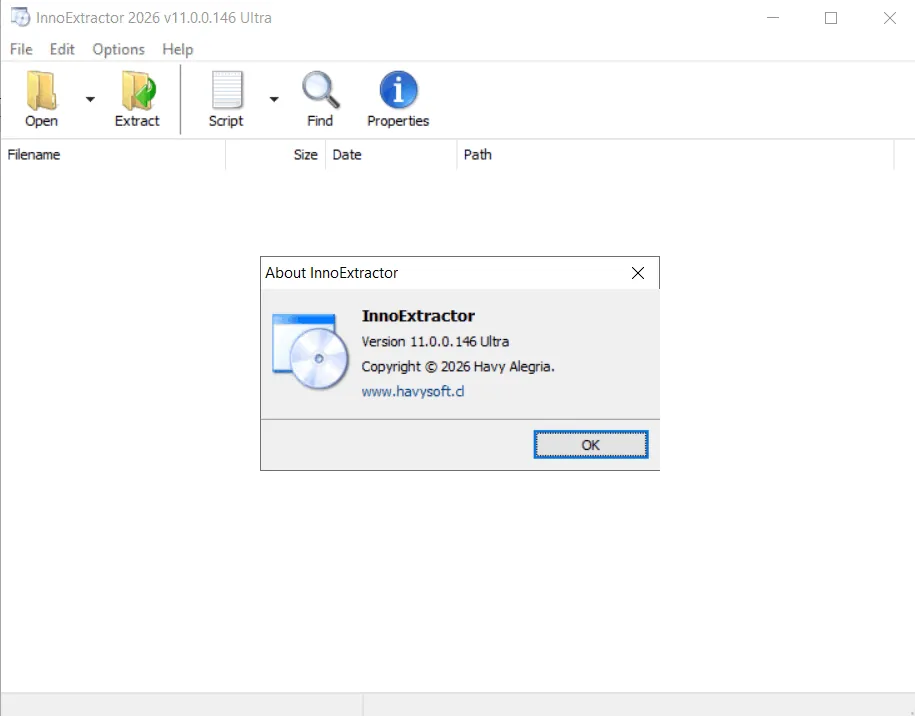Sort list by Size column header

point(275,155)
